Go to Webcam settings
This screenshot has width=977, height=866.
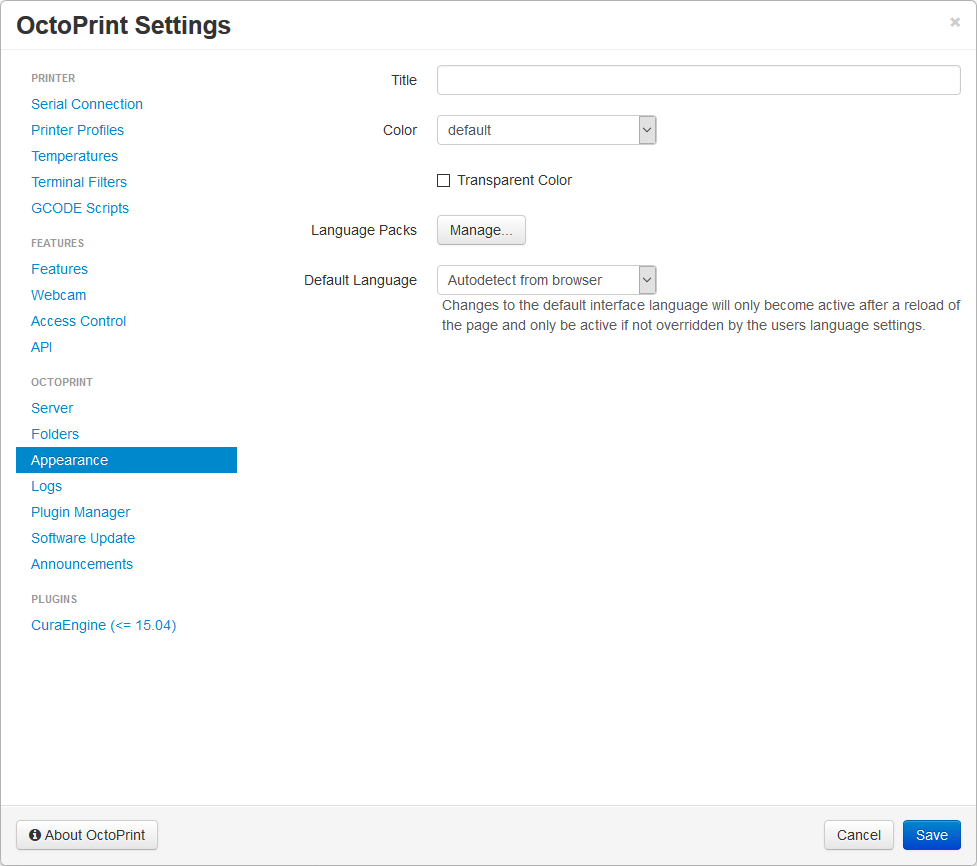[x=59, y=295]
